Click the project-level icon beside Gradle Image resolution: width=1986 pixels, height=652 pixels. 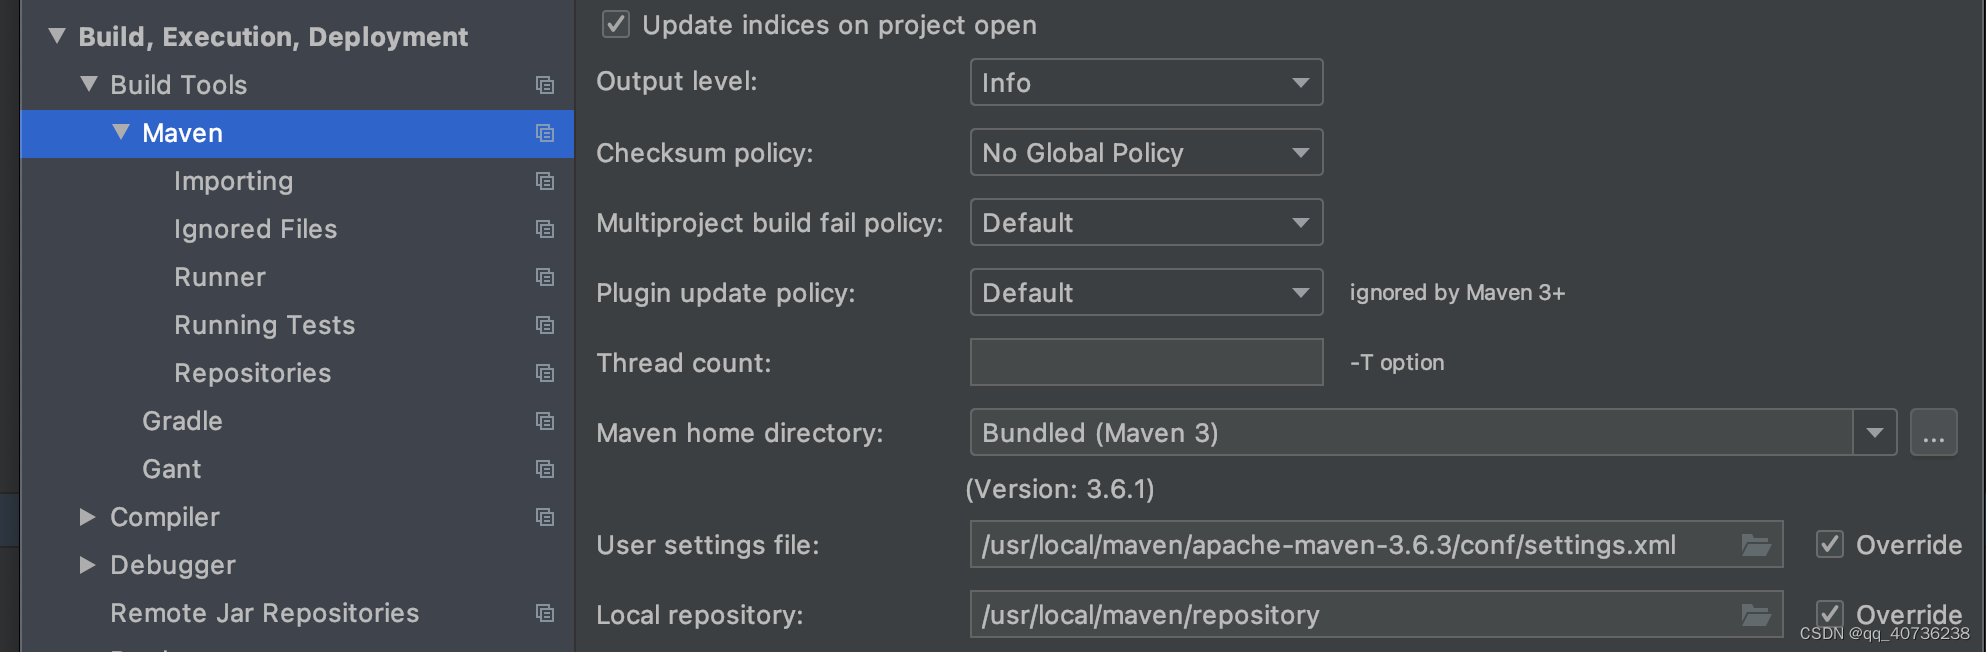coord(545,421)
